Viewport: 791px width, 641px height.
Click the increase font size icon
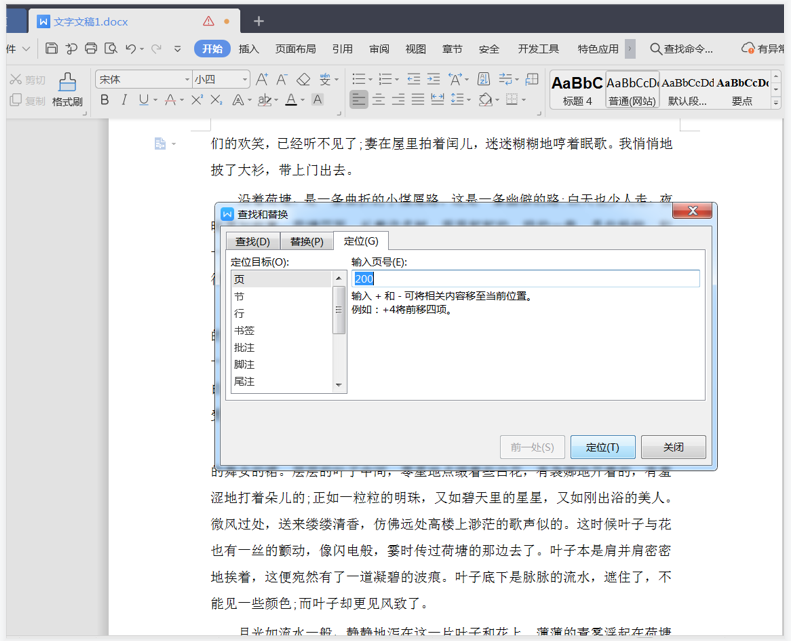[262, 79]
